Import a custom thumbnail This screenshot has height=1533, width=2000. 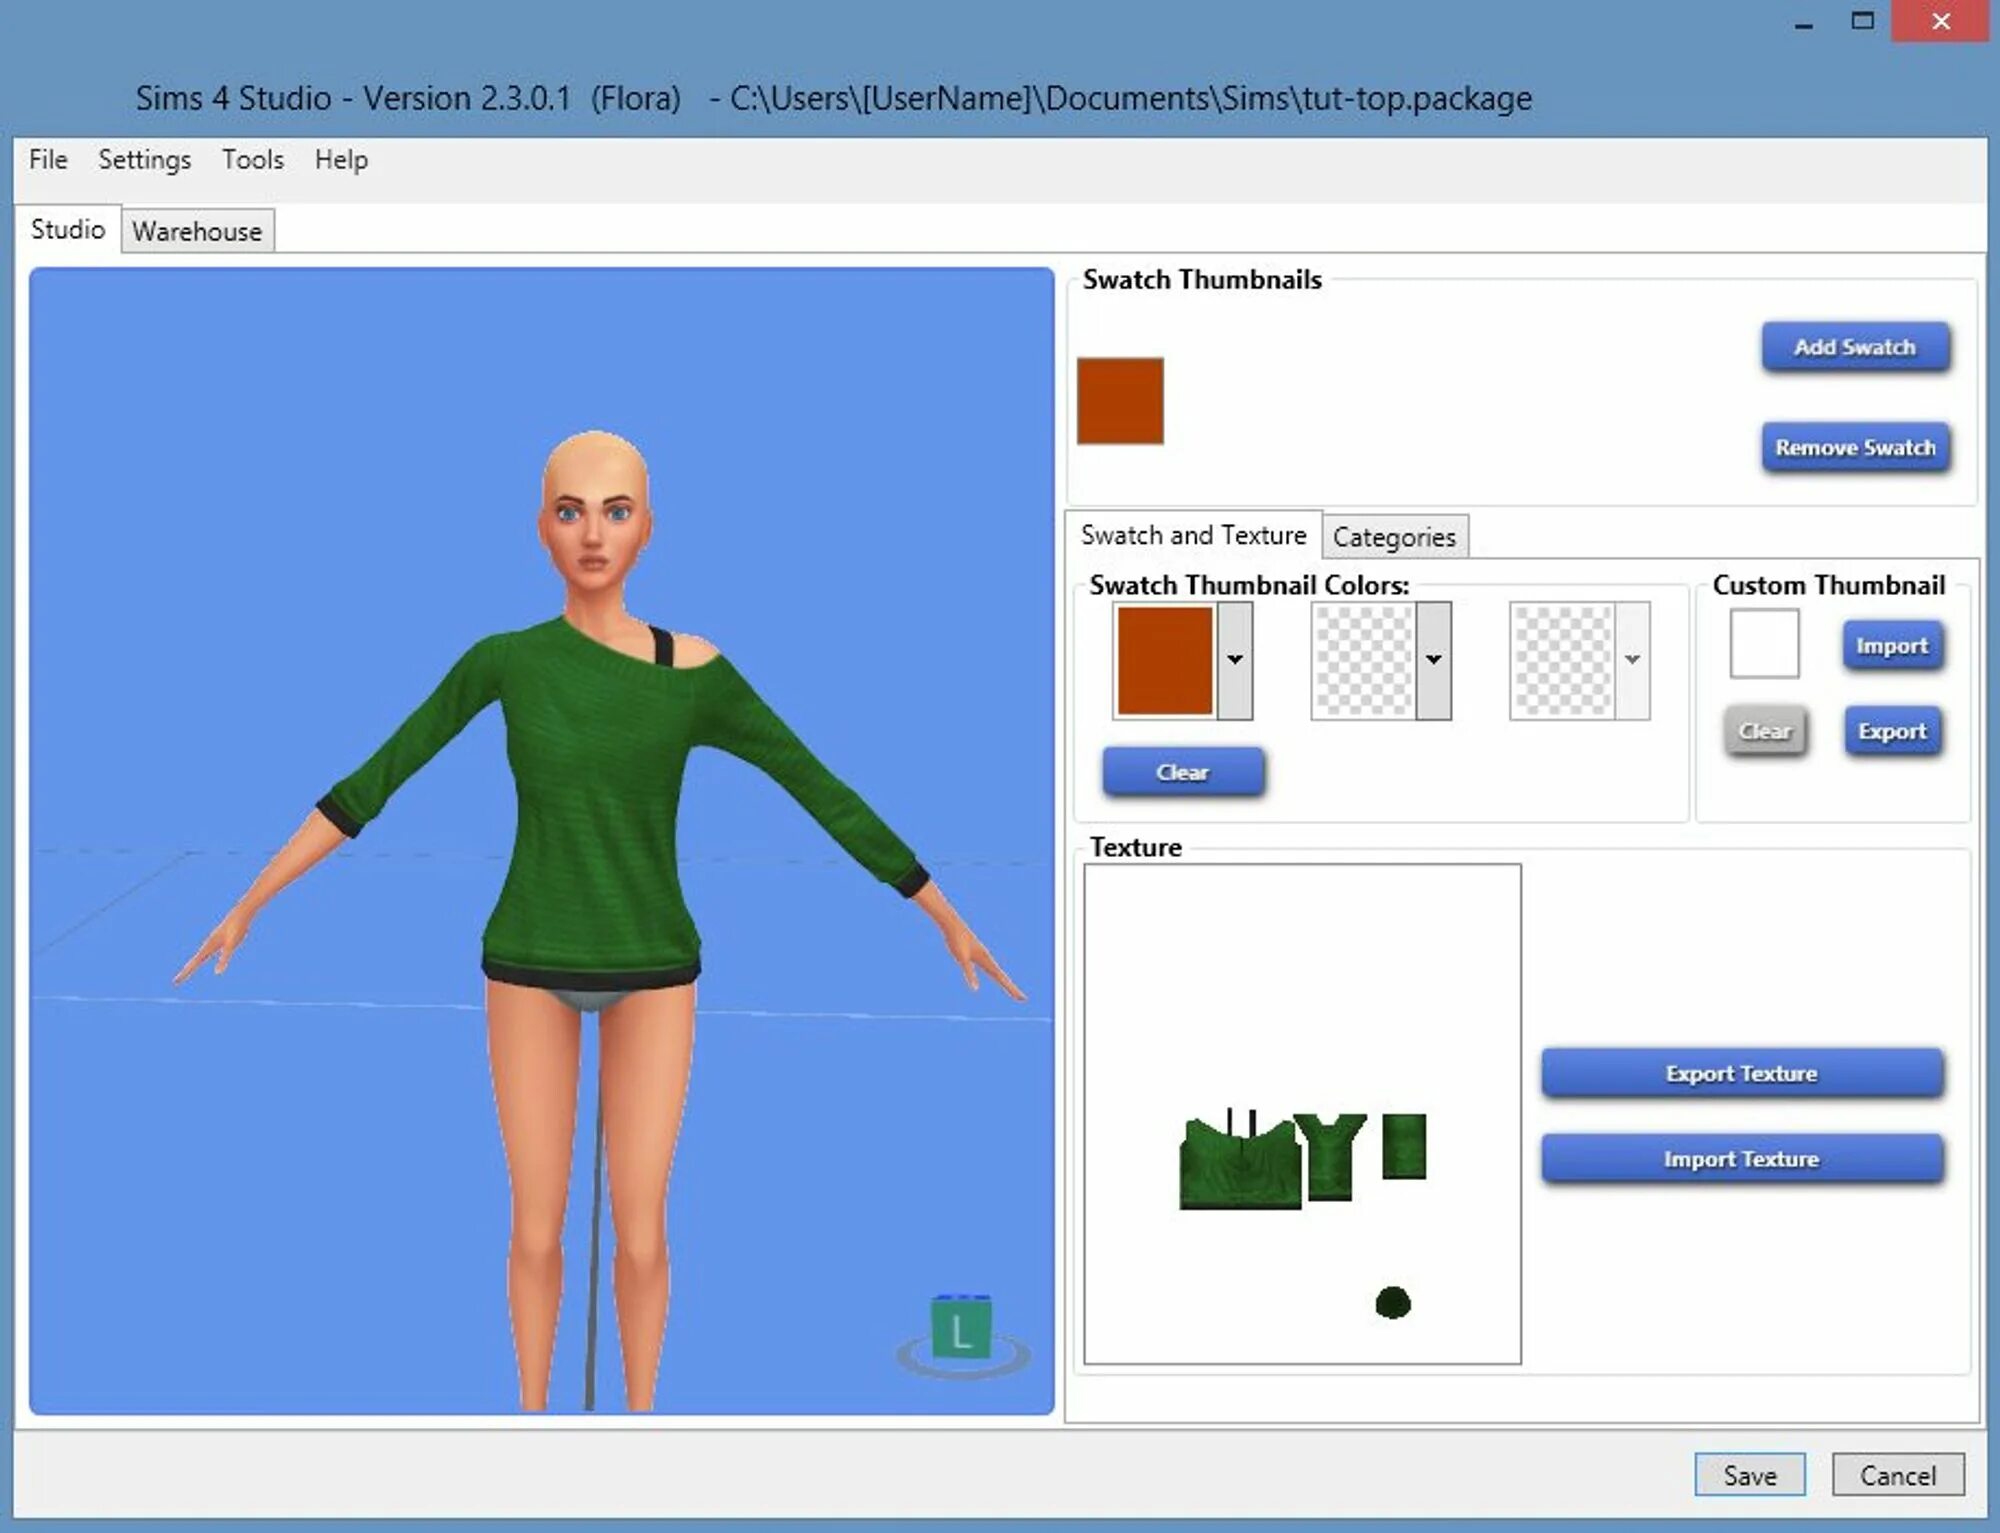(1892, 645)
